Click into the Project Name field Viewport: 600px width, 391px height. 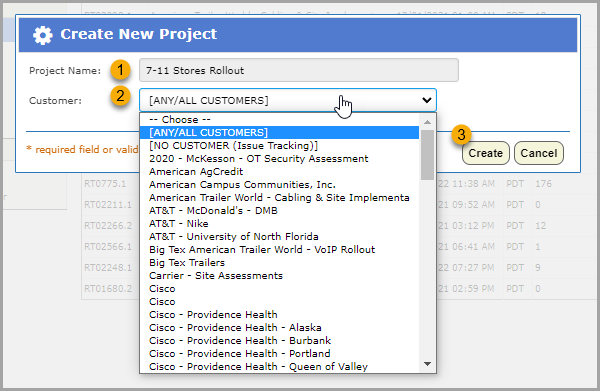tap(298, 70)
